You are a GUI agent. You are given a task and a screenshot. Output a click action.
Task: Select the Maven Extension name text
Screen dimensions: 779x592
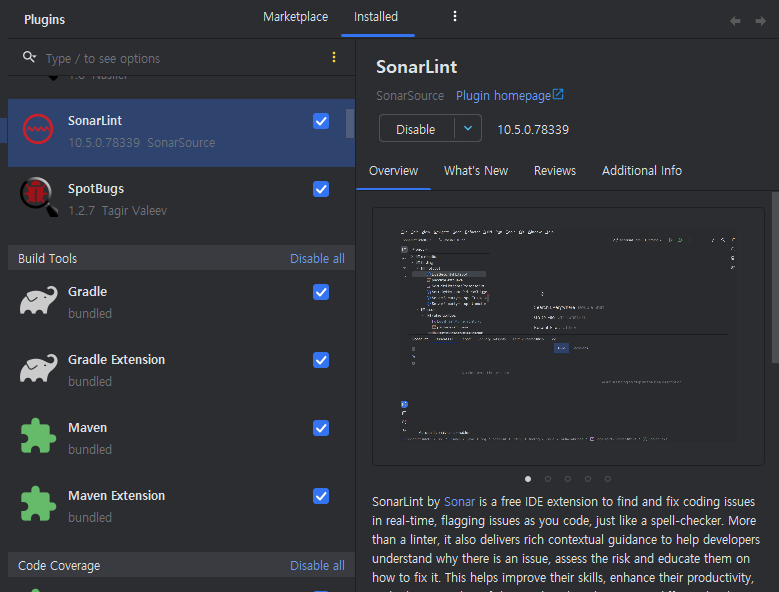[x=116, y=496]
